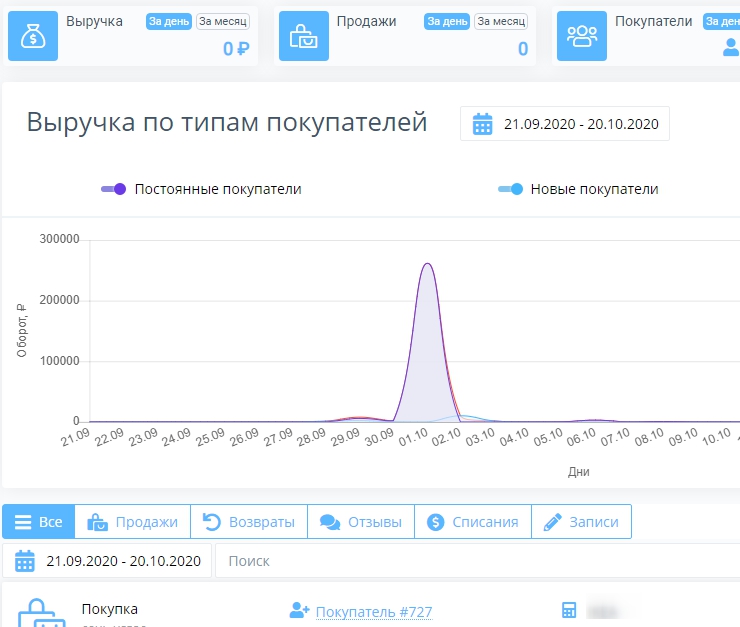The height and width of the screenshot is (627, 740).
Task: Toggle Выручка to За день
Action: [x=168, y=21]
